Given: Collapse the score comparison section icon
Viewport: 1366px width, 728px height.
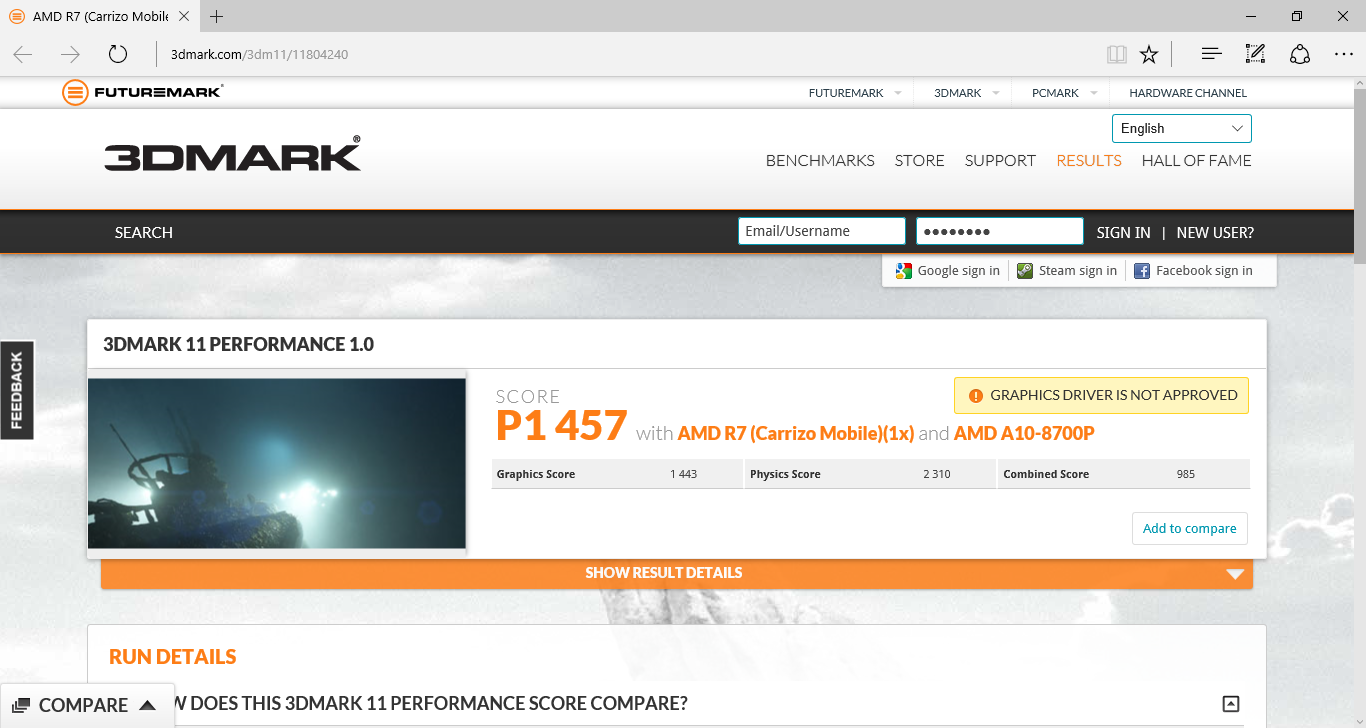Looking at the screenshot, I should coord(1231,703).
